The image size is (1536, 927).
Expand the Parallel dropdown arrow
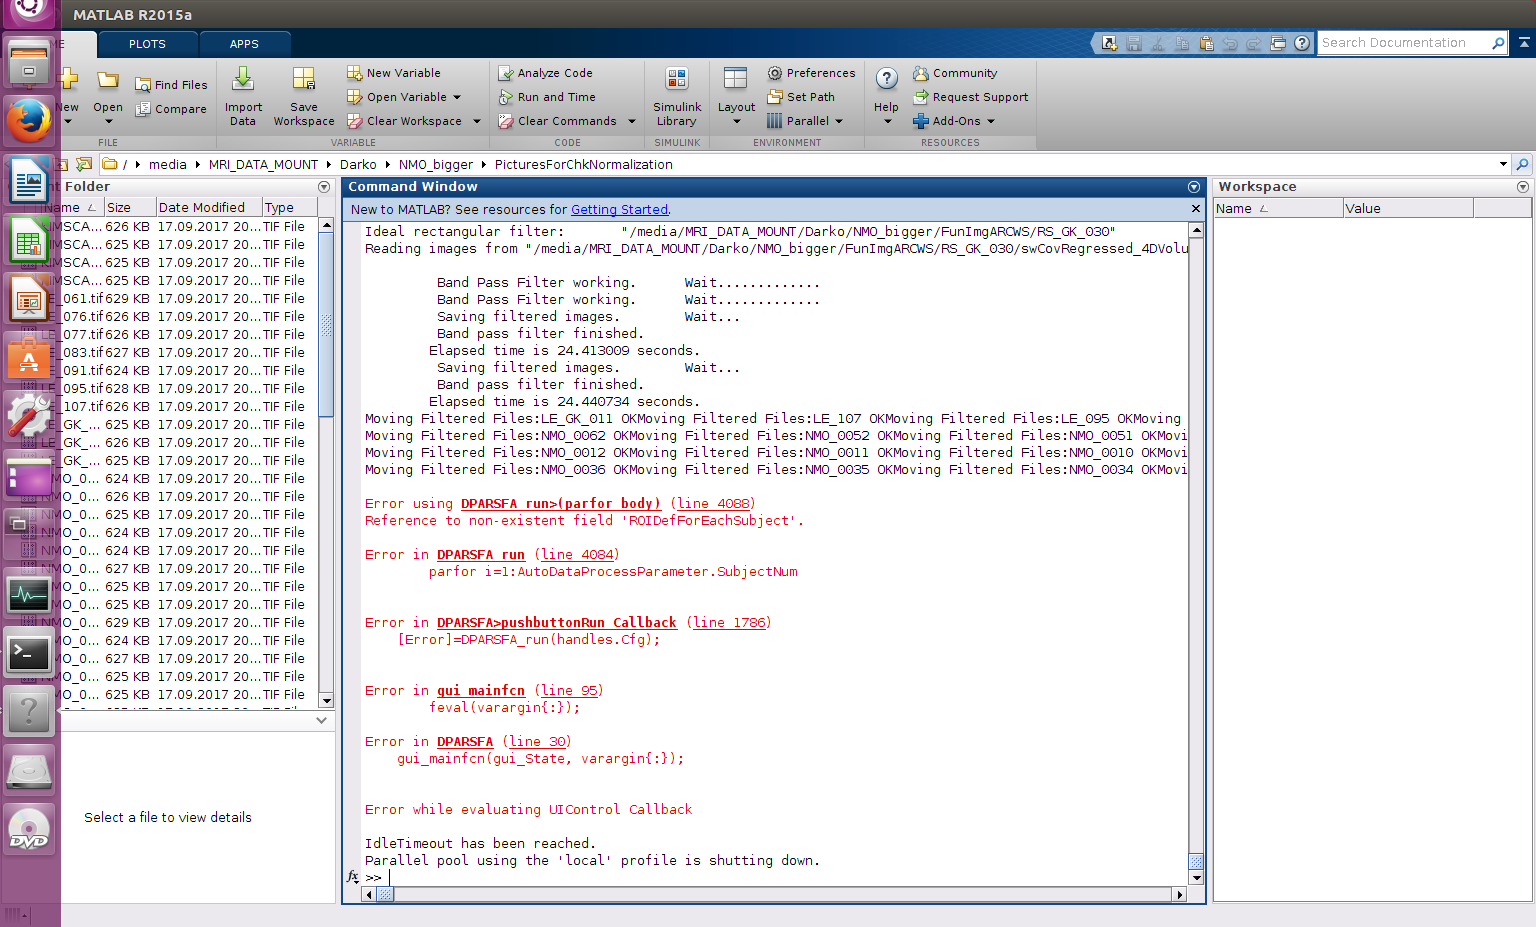839,121
